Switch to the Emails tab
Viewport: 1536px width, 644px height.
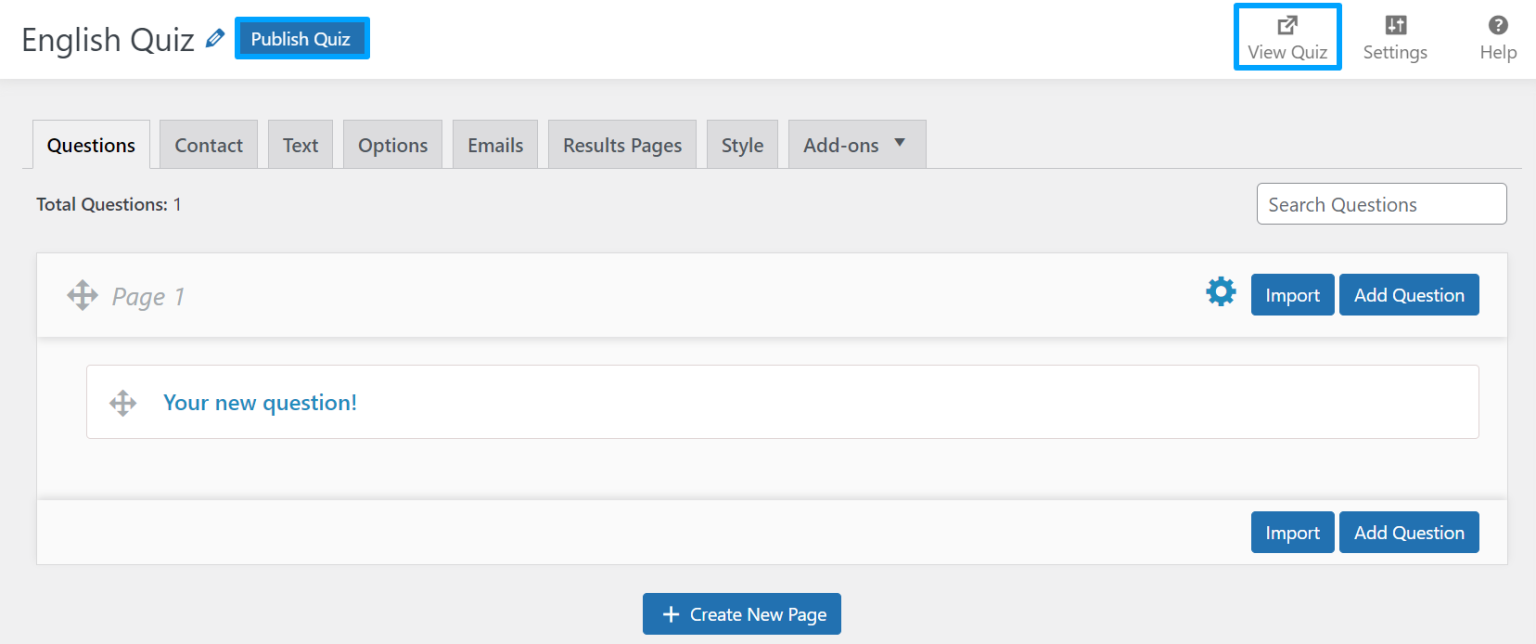tap(495, 143)
